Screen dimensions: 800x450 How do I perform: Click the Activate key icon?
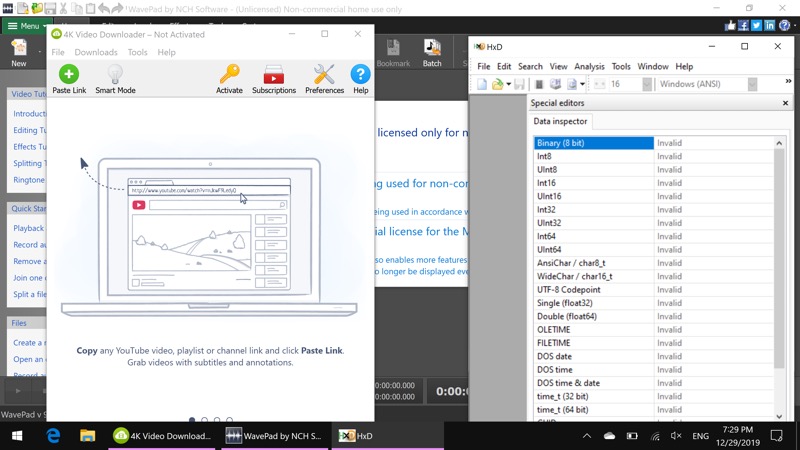click(x=229, y=74)
